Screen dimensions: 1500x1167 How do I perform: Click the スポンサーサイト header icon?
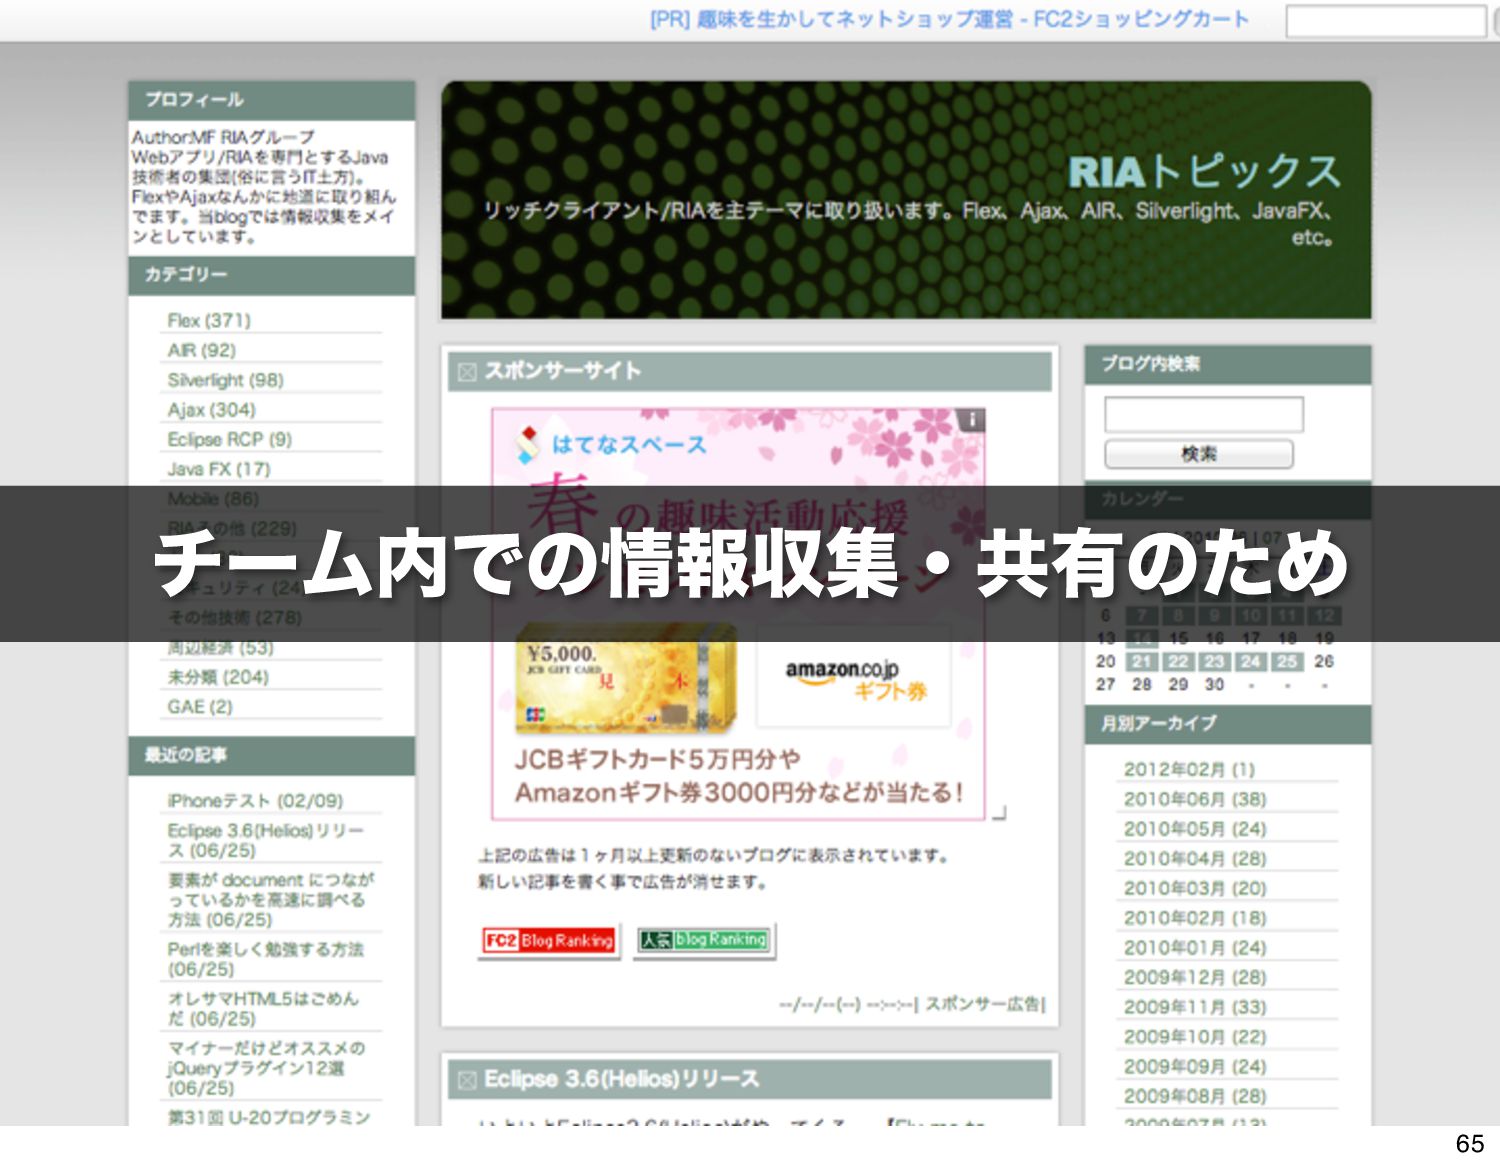point(466,372)
